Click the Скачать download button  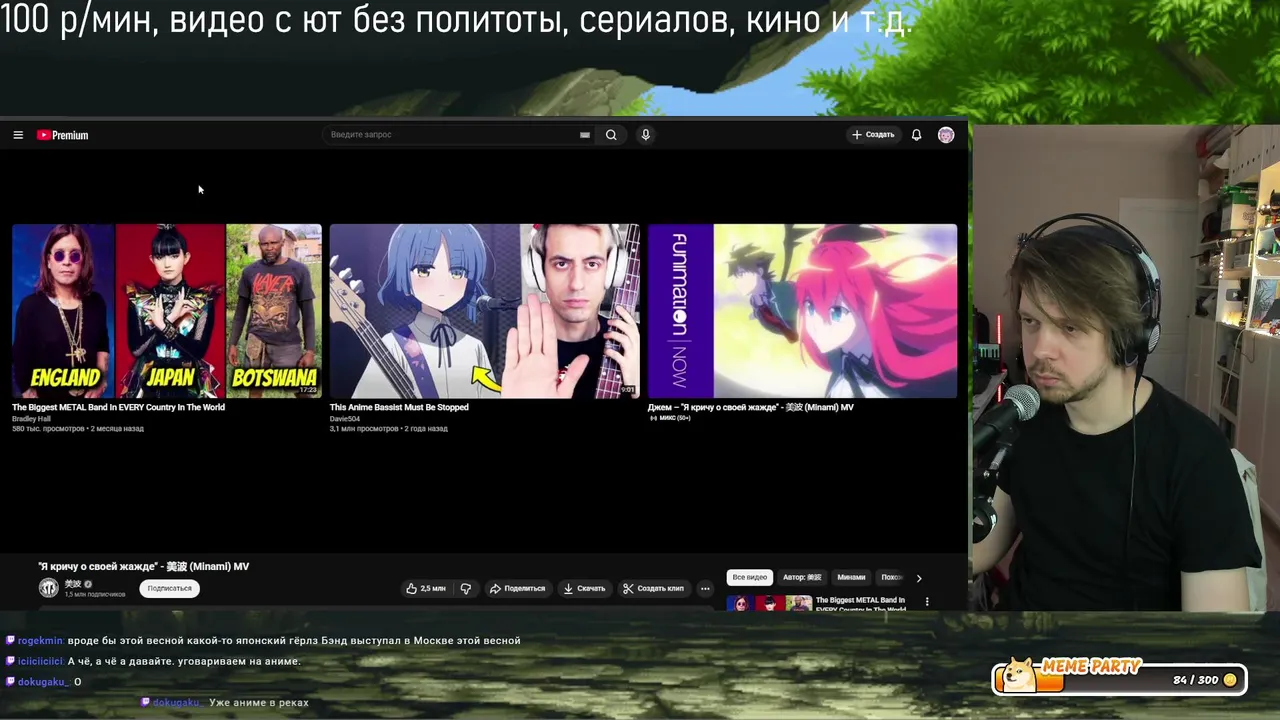coord(584,588)
